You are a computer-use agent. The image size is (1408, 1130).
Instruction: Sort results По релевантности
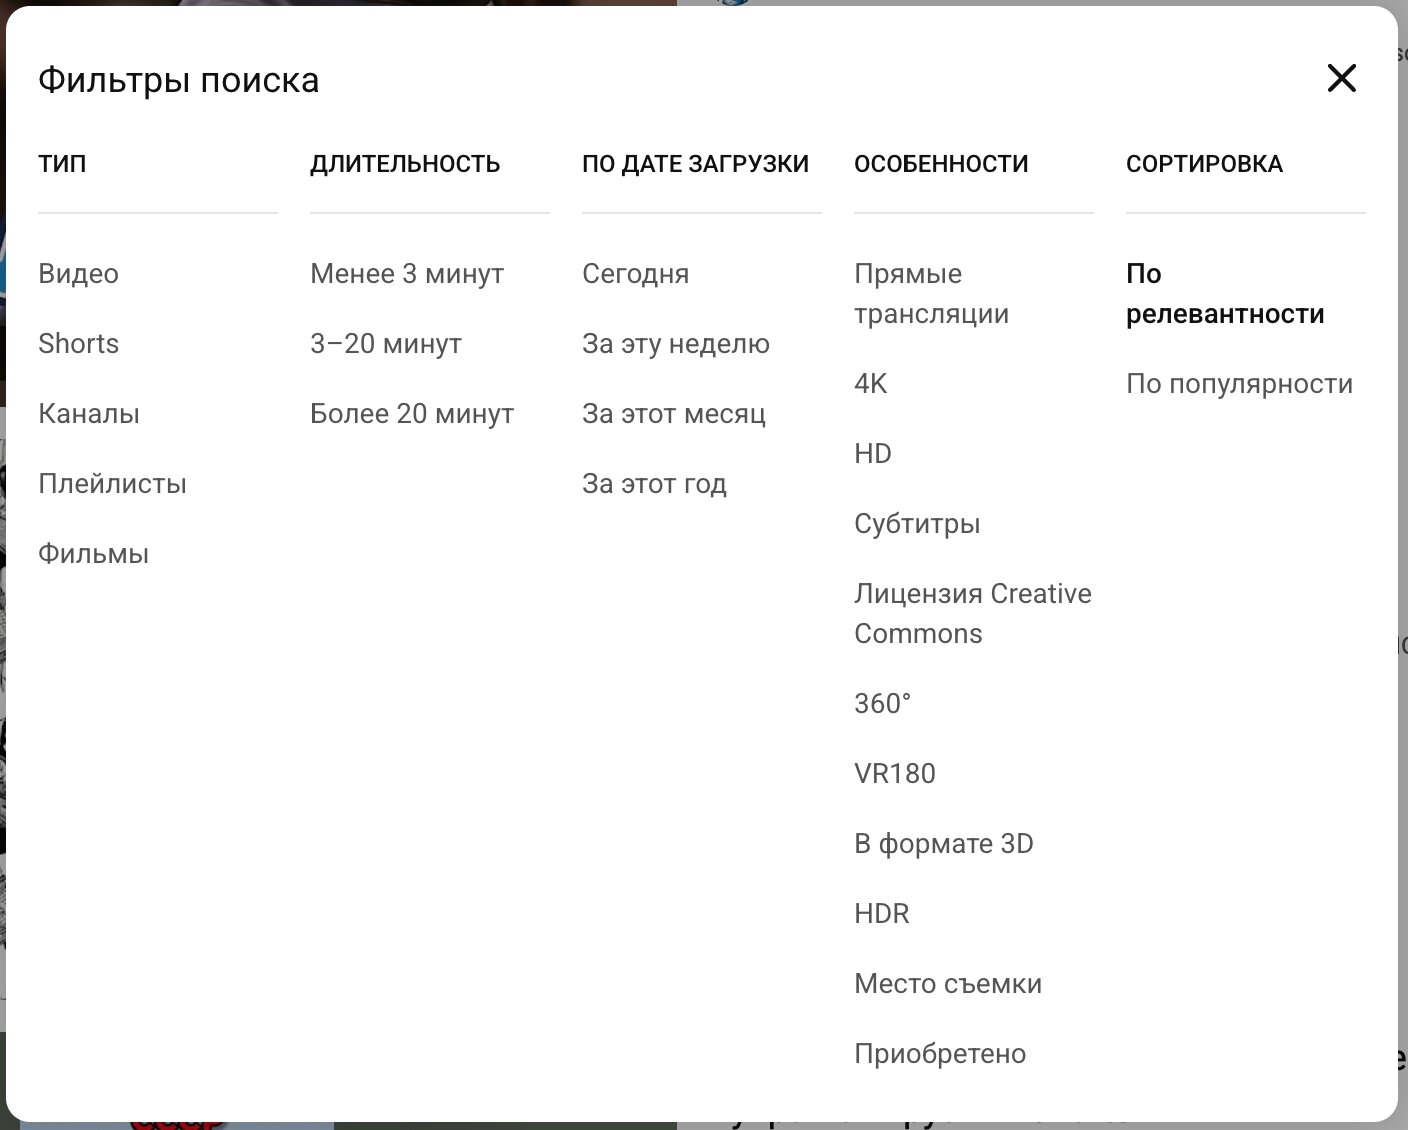tap(1224, 294)
